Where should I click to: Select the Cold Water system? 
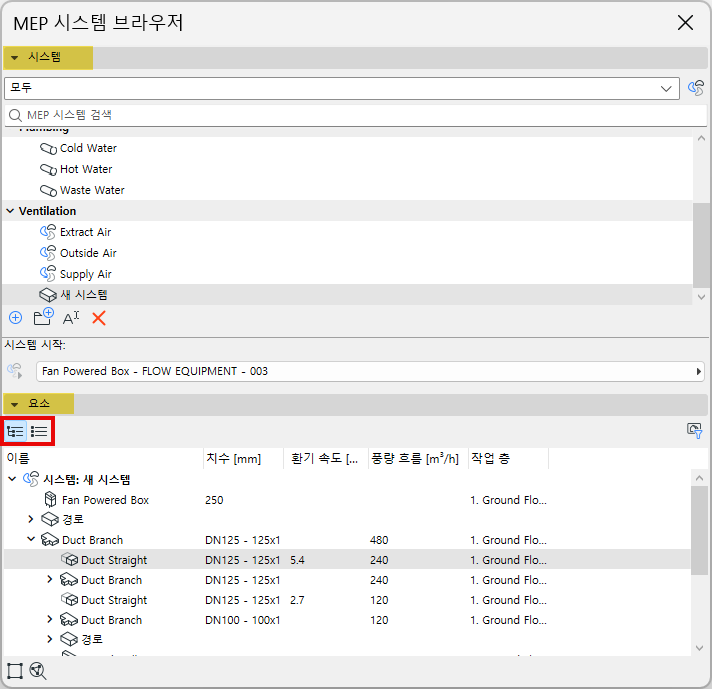click(x=347, y=149)
